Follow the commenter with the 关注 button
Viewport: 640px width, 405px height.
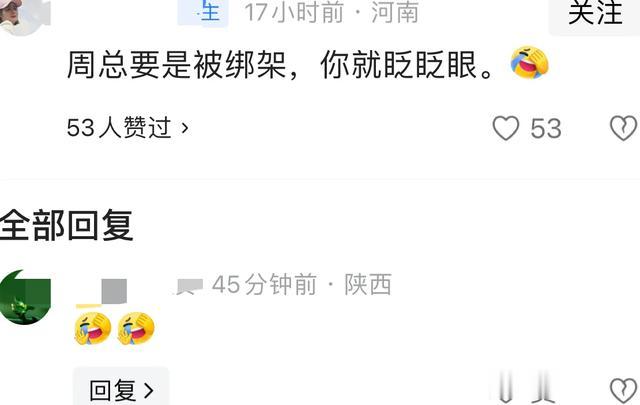click(x=595, y=14)
